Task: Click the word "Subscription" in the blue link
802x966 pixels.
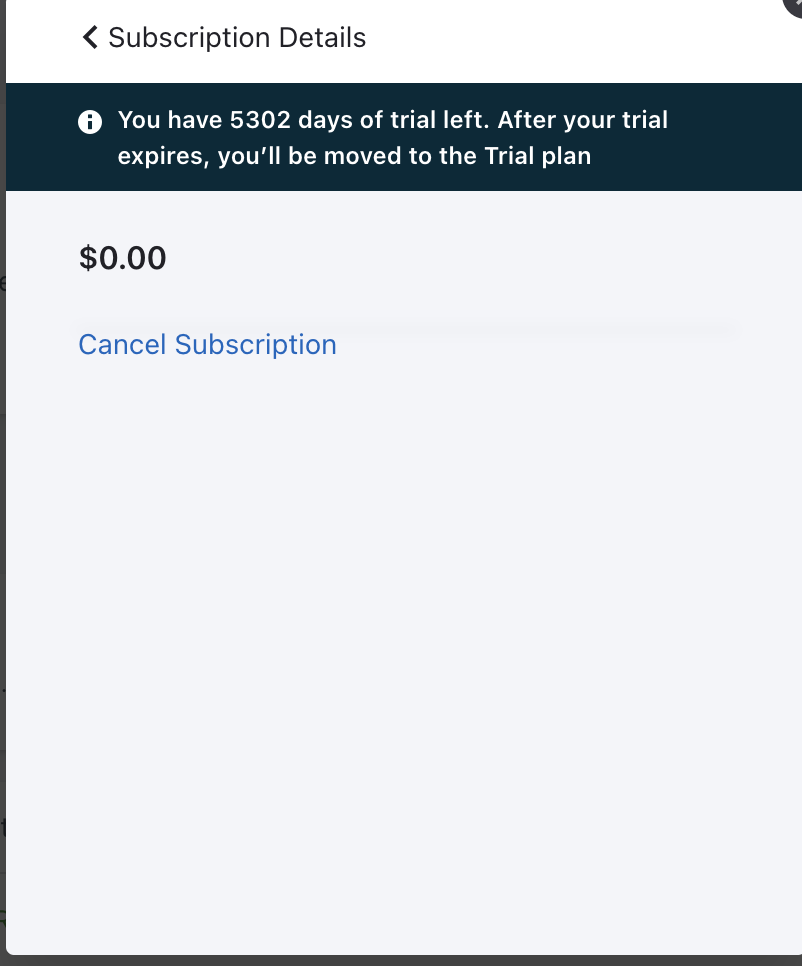Action: tap(255, 345)
